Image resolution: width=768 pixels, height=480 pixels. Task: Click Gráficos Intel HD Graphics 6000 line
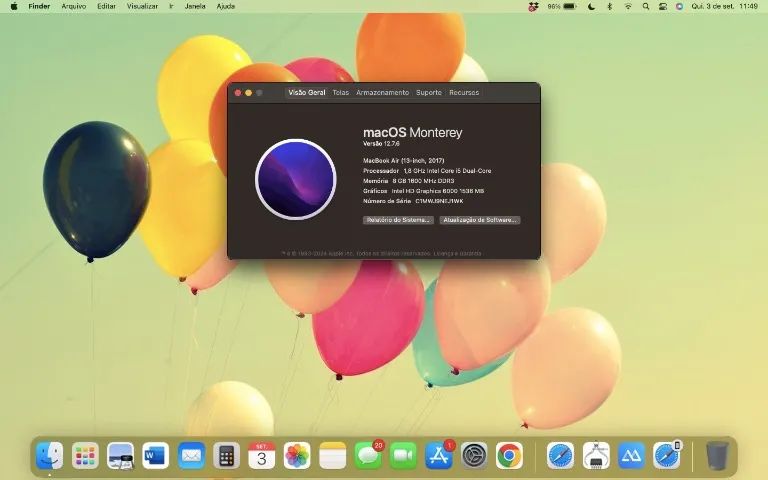pos(424,191)
